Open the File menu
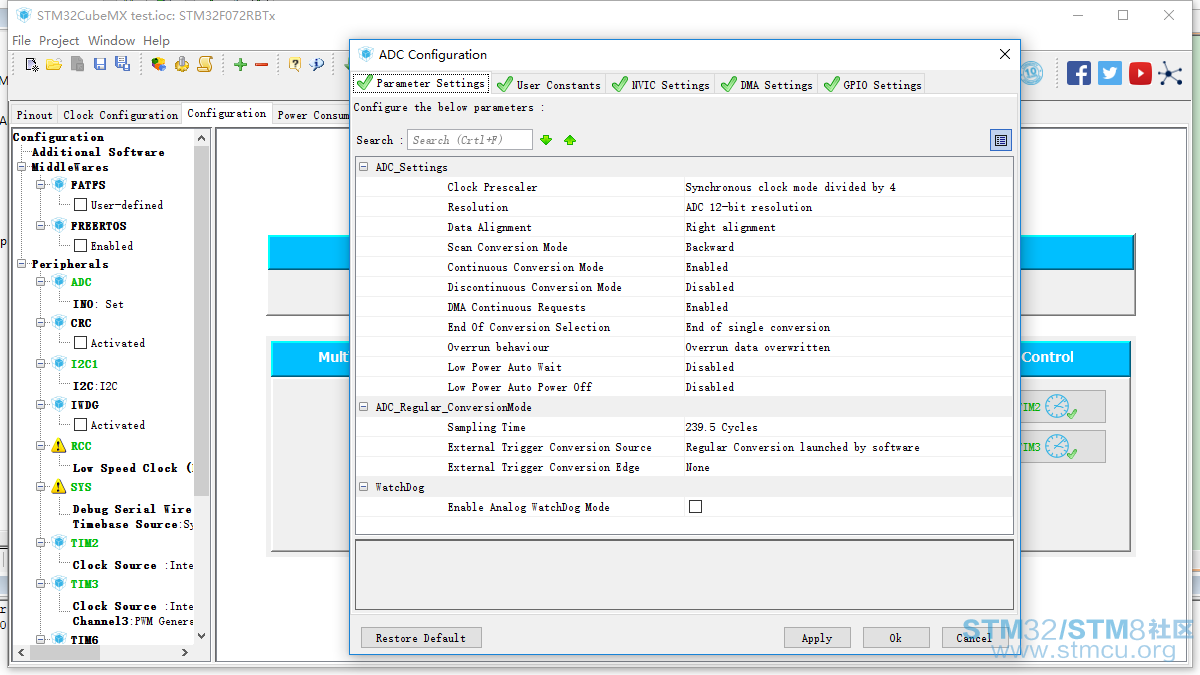 click(21, 41)
